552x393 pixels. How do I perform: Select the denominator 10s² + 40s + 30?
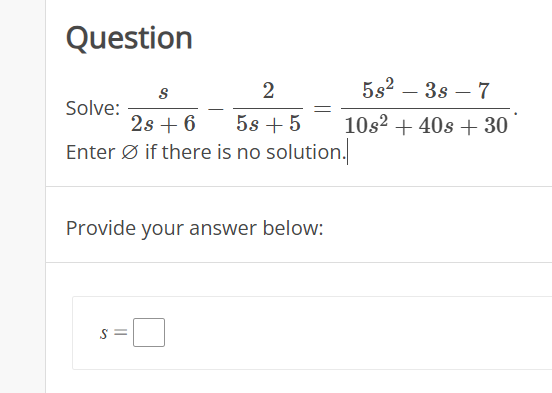[x=426, y=124]
